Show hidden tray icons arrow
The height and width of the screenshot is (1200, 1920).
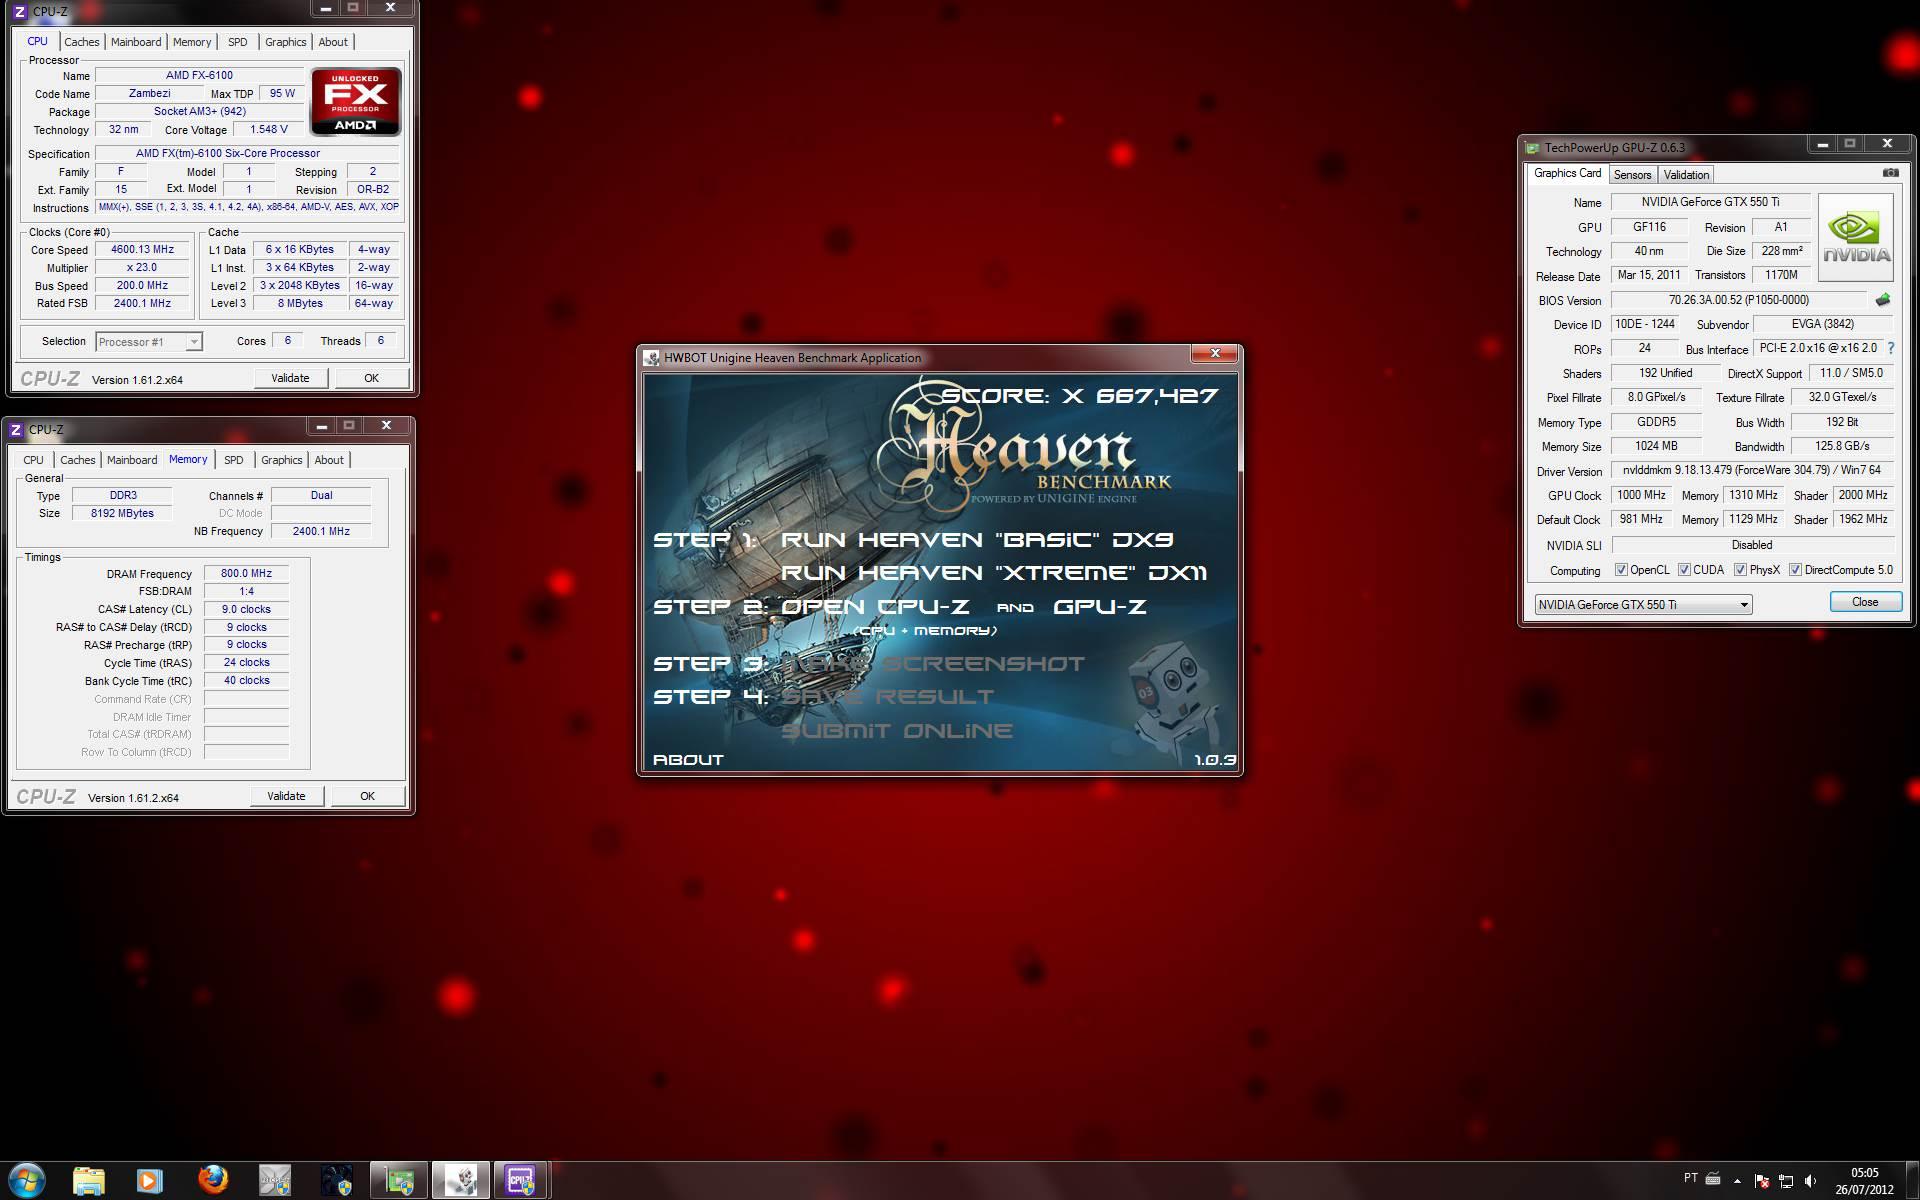pos(1737,1181)
